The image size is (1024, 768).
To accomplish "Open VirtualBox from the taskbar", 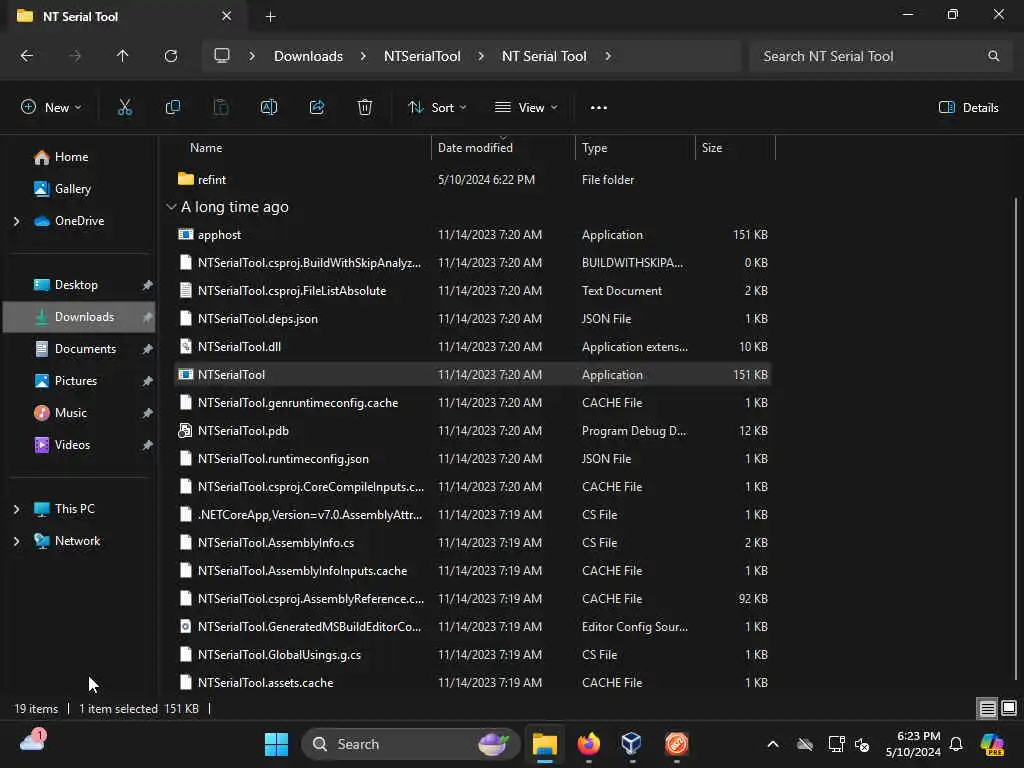I will pos(632,744).
